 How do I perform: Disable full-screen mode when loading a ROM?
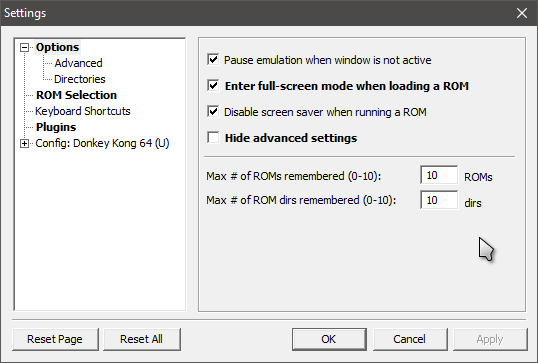213,85
